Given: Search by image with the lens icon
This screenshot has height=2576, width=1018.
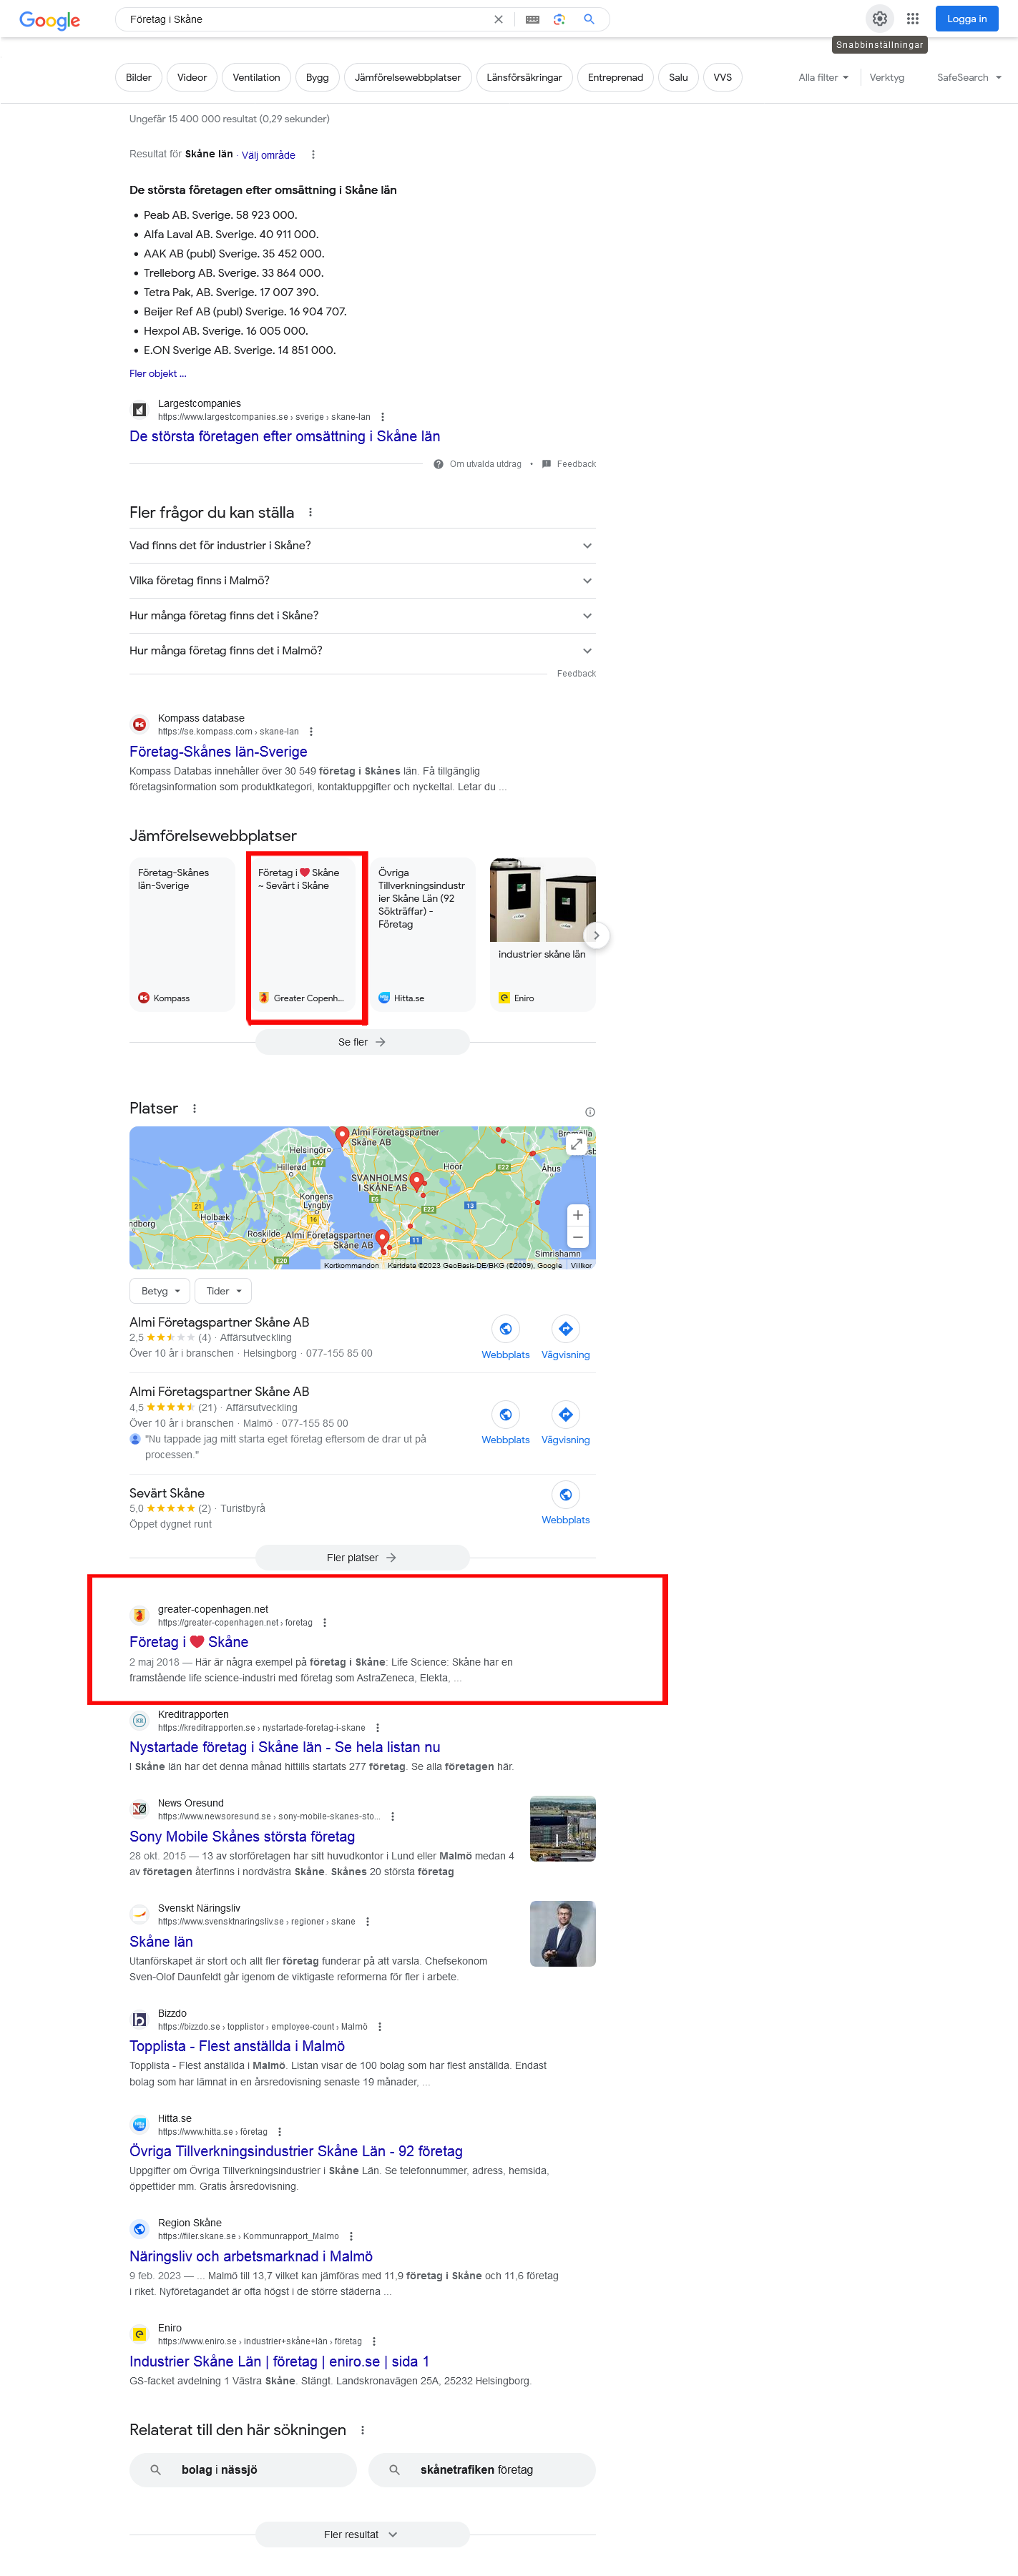Looking at the screenshot, I should point(560,19).
